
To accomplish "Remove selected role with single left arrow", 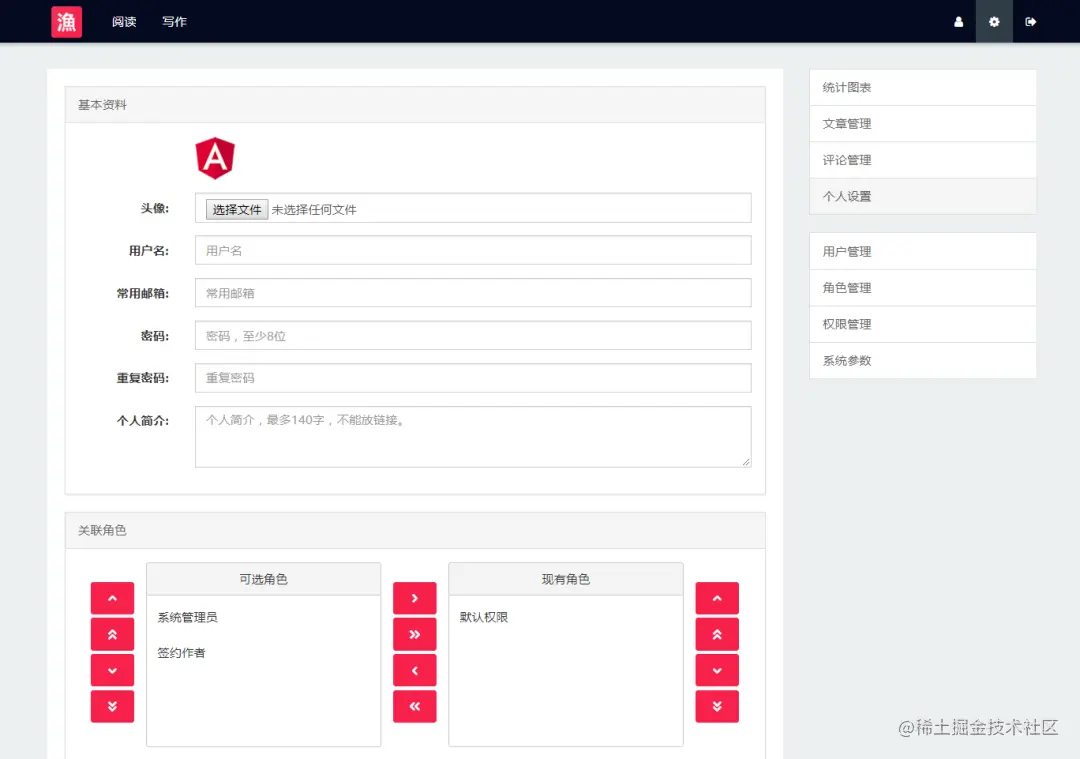I will click(x=415, y=670).
